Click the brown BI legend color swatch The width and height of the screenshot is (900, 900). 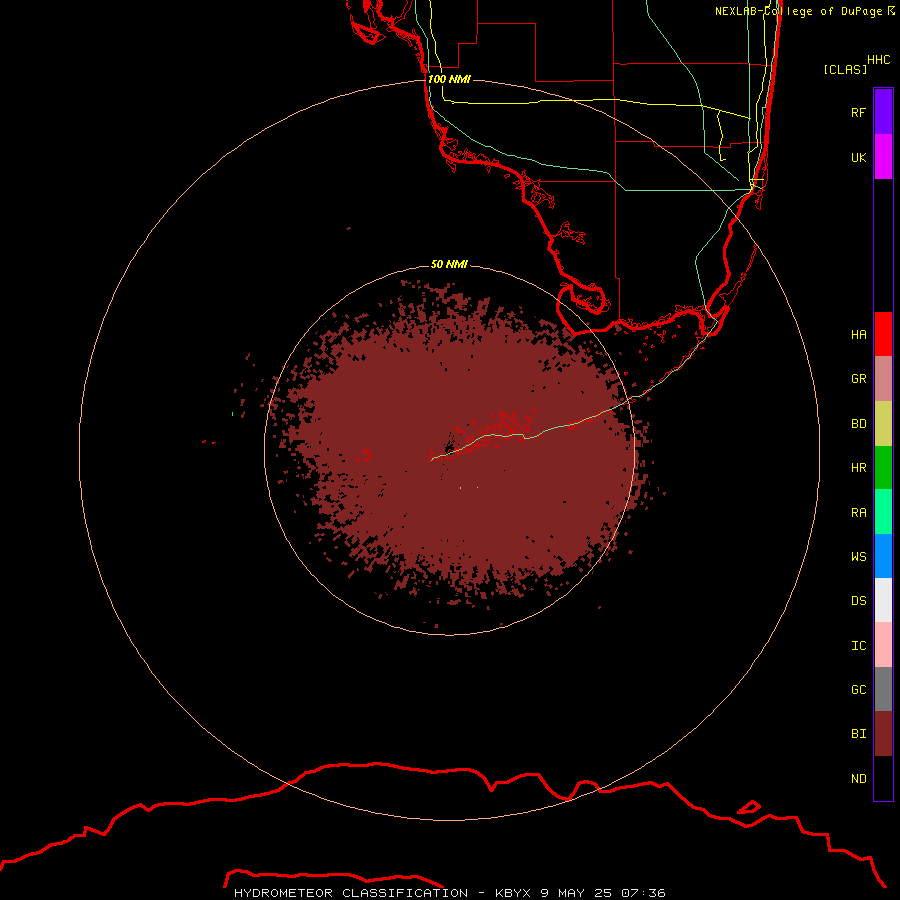pyautogui.click(x=883, y=734)
